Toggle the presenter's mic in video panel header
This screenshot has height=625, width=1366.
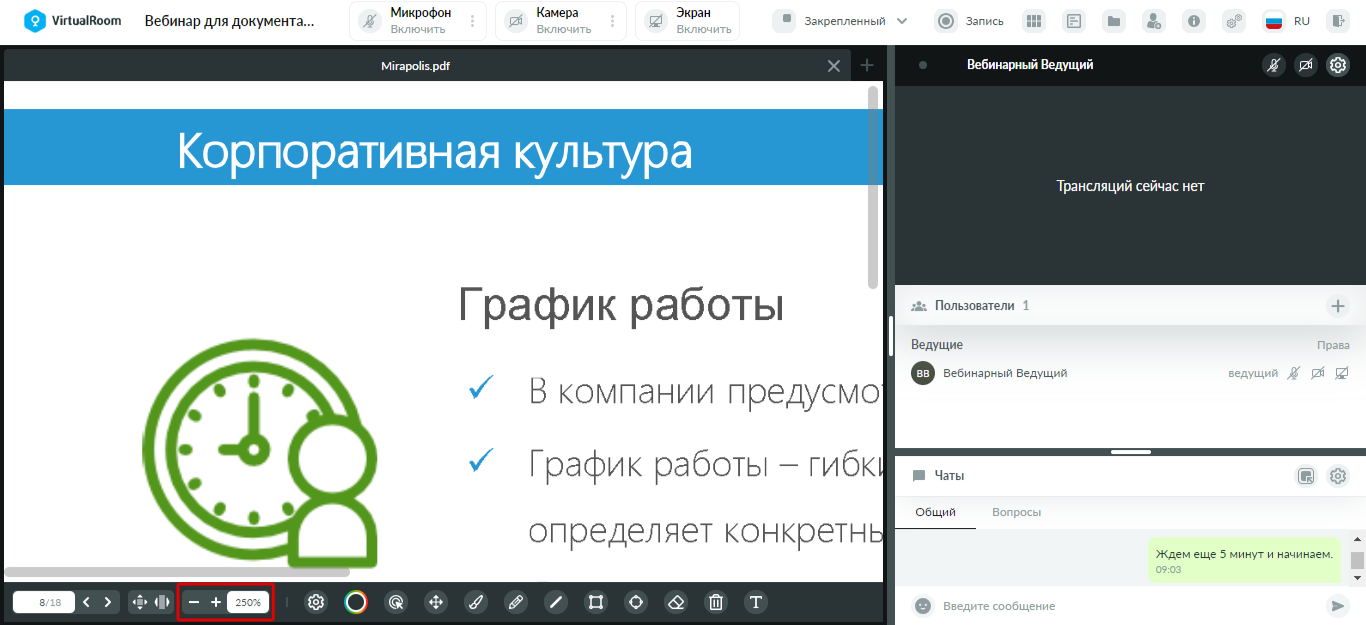(x=1273, y=65)
